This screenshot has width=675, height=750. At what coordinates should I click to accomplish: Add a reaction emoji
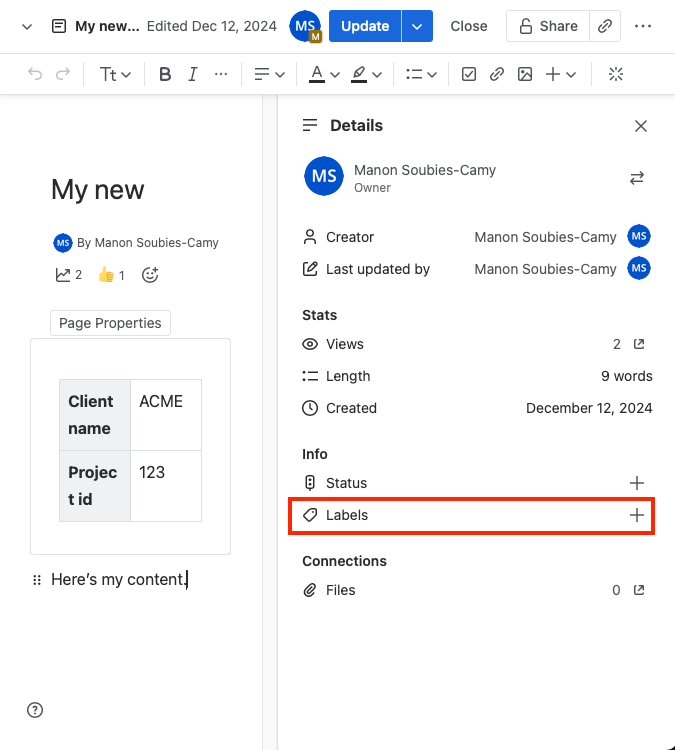150,275
